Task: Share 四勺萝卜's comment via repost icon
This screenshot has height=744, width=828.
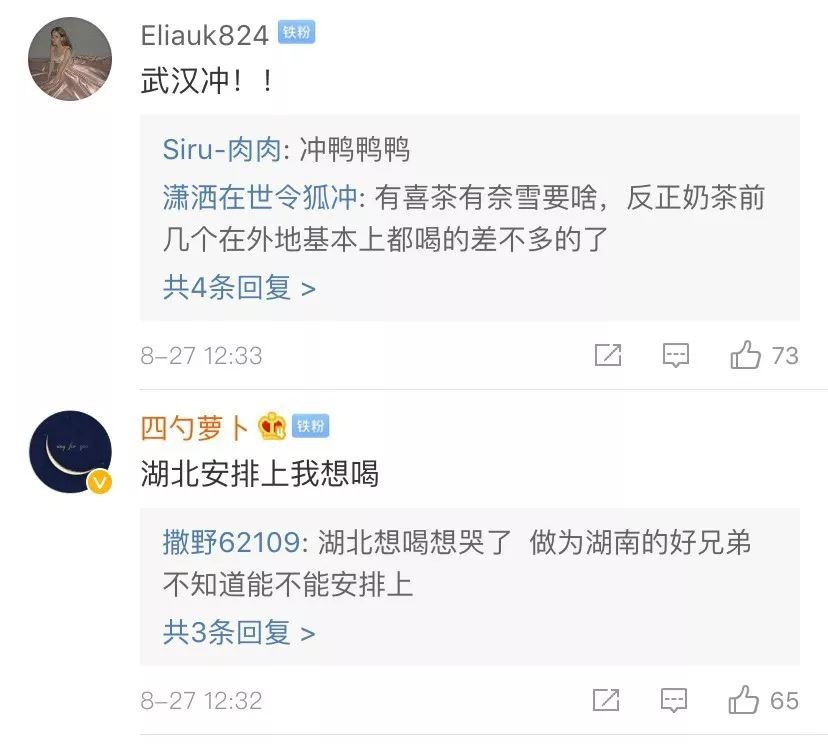Action: point(607,700)
